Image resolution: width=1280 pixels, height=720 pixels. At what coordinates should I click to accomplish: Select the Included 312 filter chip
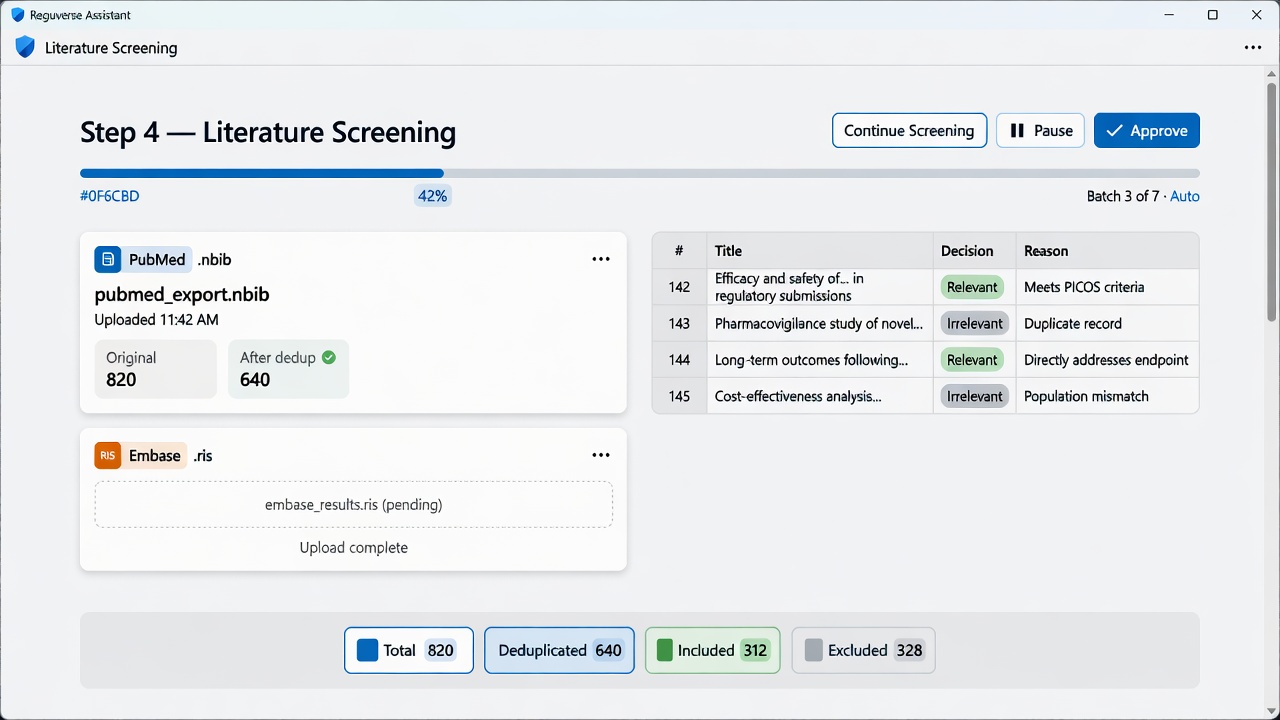click(712, 650)
